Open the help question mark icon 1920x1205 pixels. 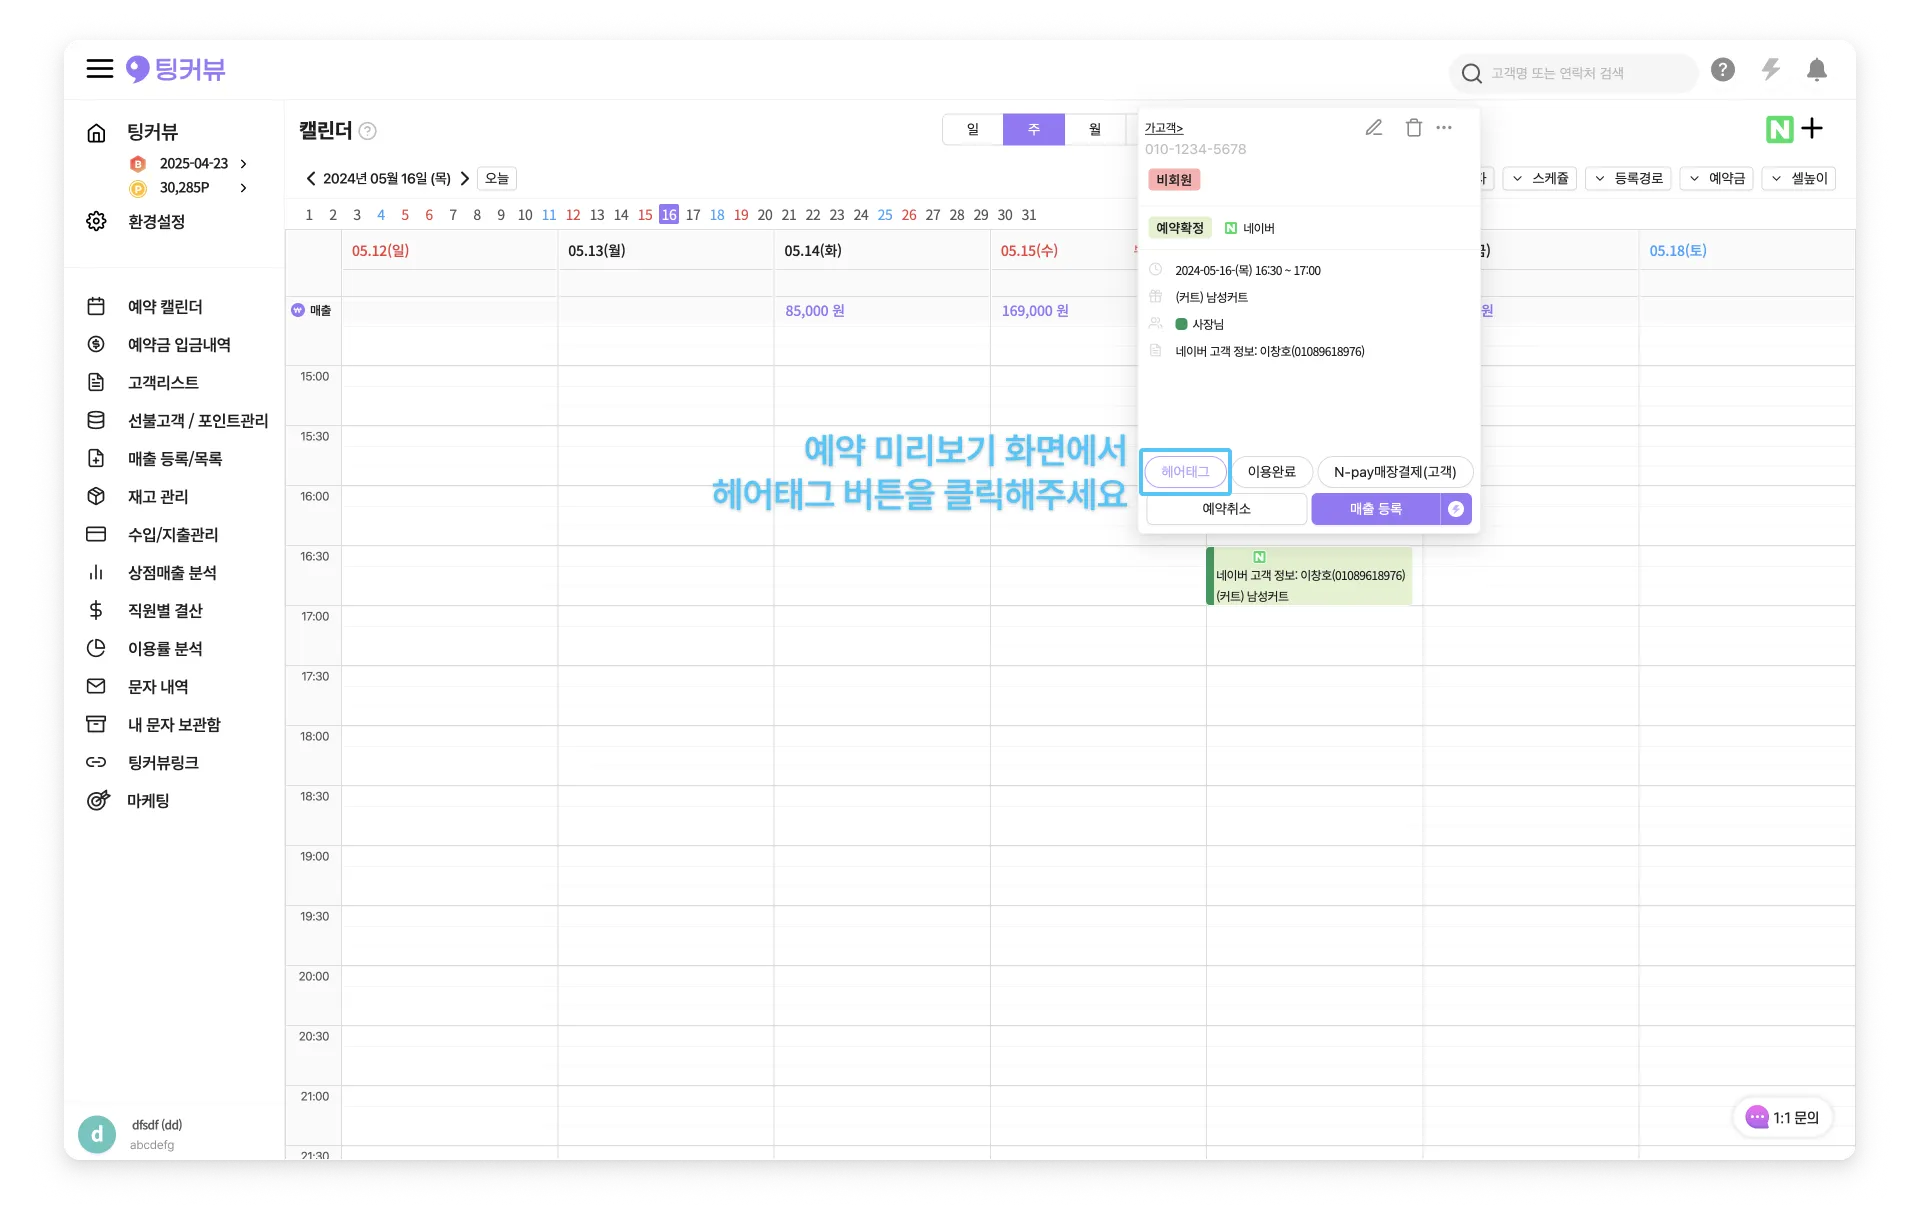pyautogui.click(x=1723, y=70)
